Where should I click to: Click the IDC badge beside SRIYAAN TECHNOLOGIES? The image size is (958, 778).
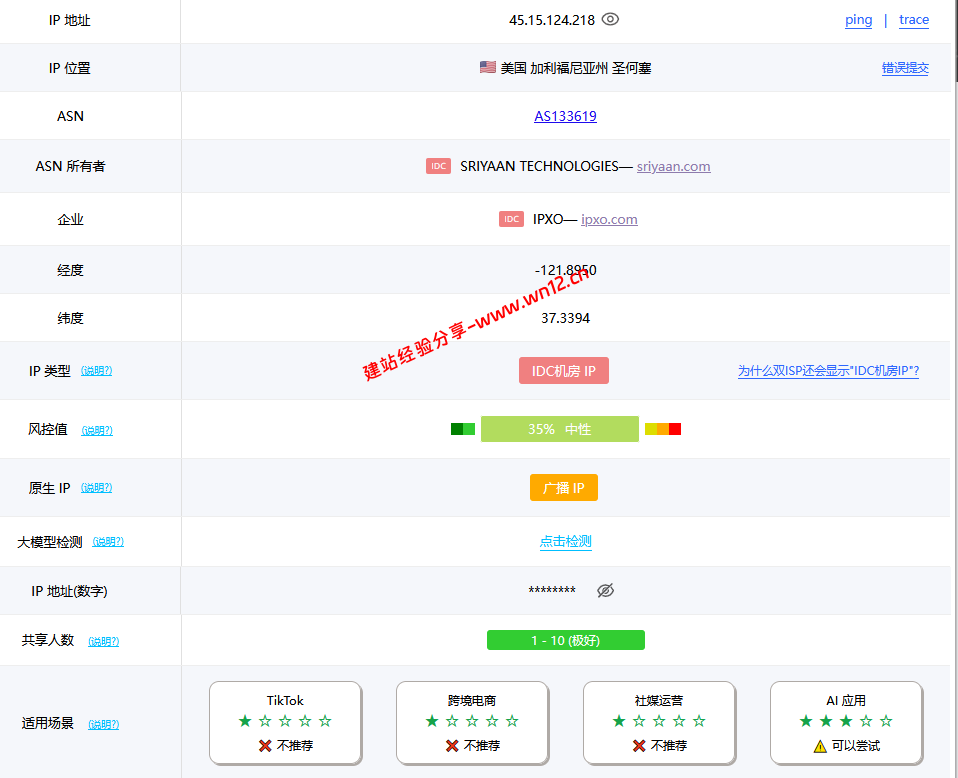click(x=438, y=166)
